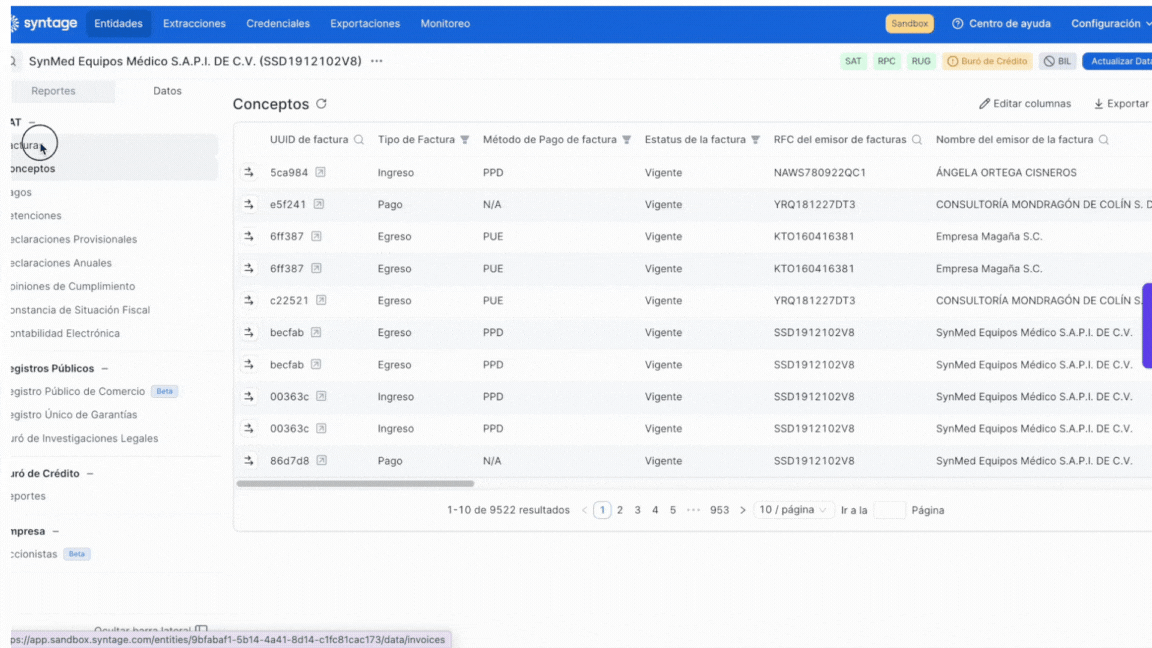Collapse the Registros Públicos section
The width and height of the screenshot is (1152, 648).
(104, 368)
